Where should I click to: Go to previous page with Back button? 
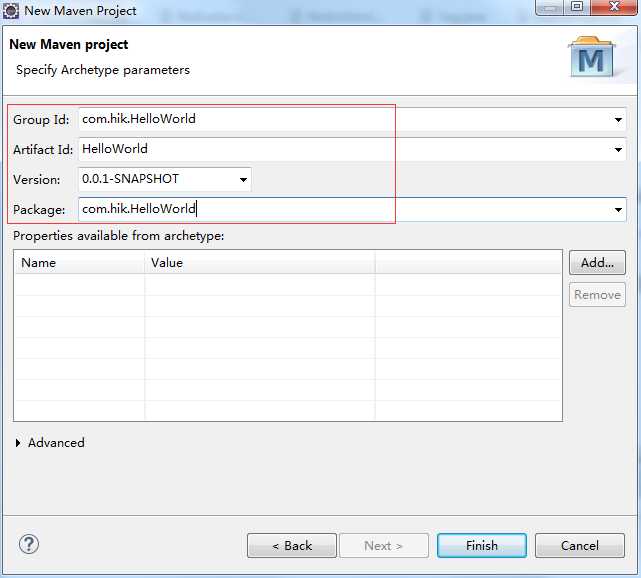[x=292, y=545]
